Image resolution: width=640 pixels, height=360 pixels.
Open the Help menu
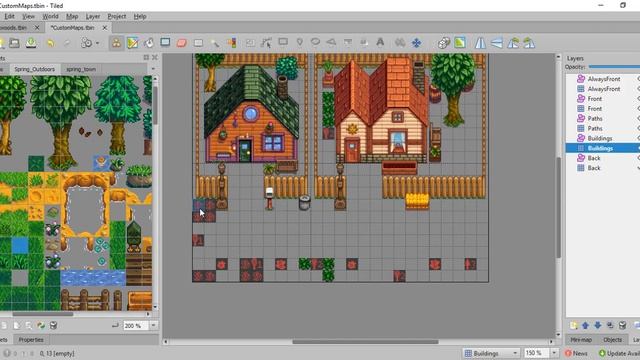pyautogui.click(x=140, y=16)
